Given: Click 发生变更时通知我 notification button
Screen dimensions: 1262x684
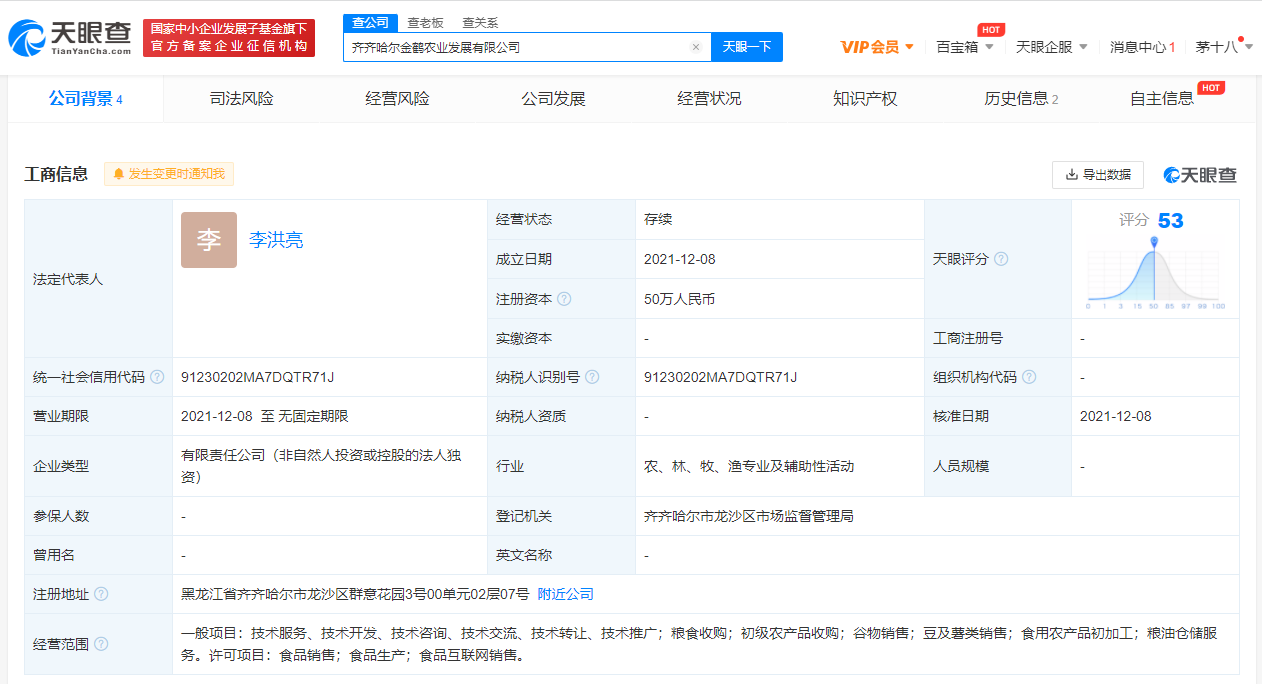Looking at the screenshot, I should [x=169, y=174].
